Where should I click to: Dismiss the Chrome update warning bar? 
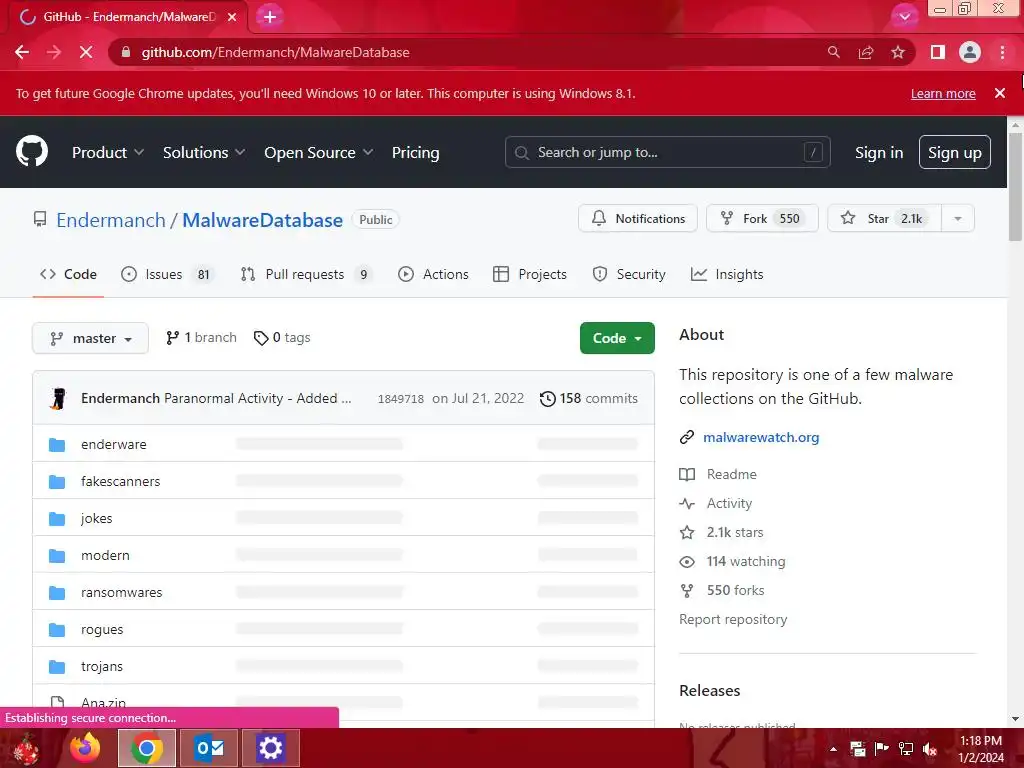point(999,93)
